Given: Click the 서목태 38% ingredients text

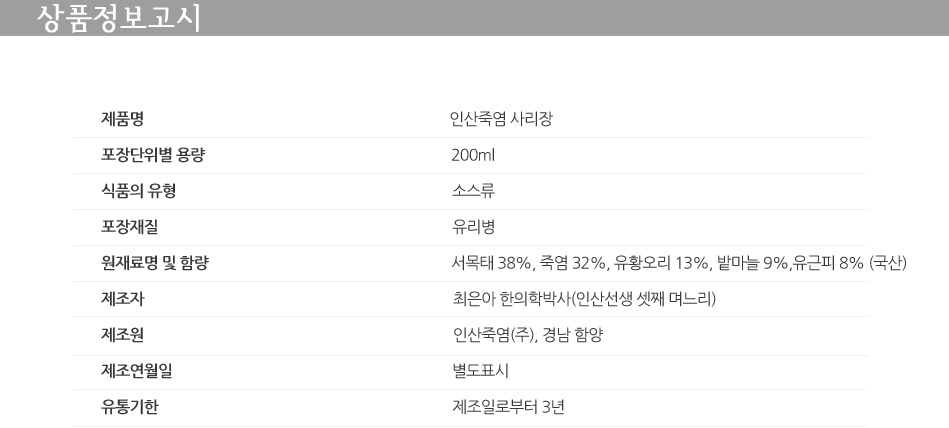Looking at the screenshot, I should point(491,263).
